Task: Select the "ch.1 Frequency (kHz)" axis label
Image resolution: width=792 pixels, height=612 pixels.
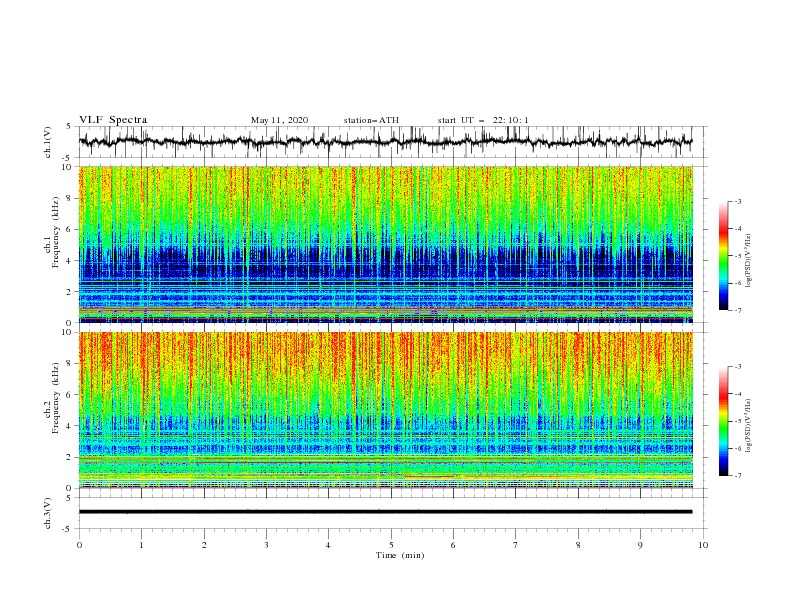Action: point(53,230)
